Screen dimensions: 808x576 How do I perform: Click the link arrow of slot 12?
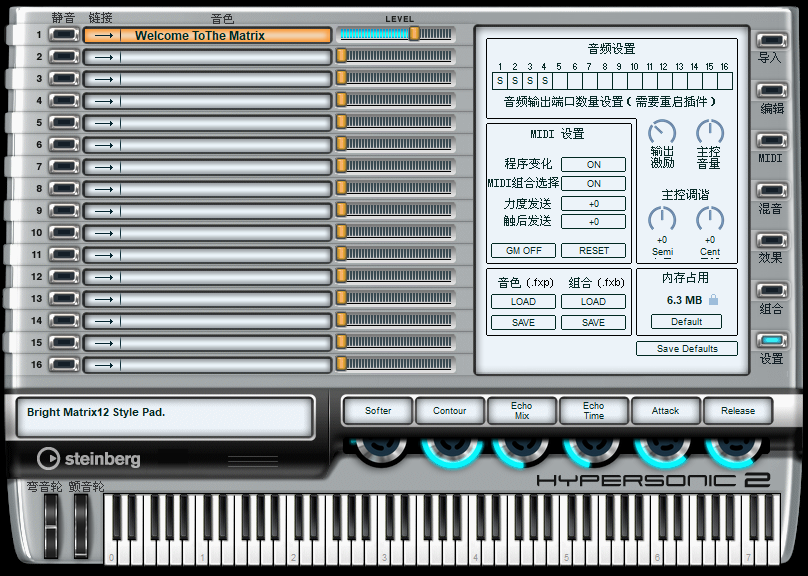click(x=104, y=277)
